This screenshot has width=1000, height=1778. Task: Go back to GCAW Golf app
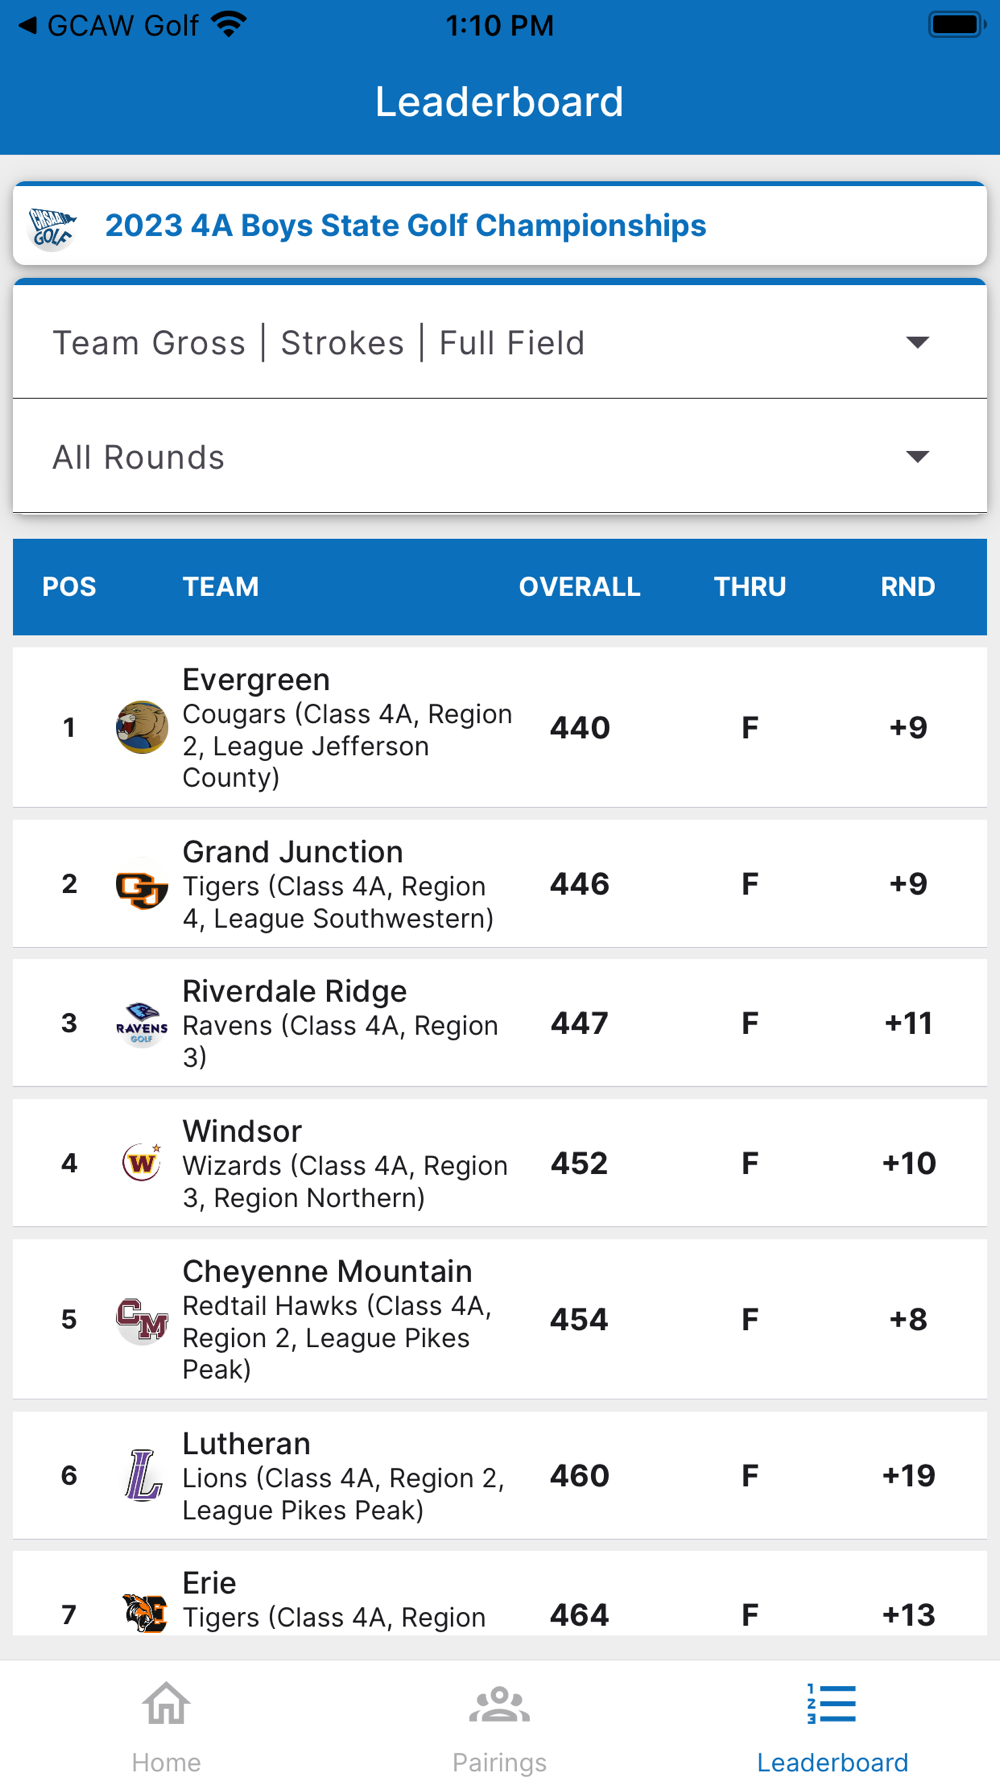[x=108, y=26]
